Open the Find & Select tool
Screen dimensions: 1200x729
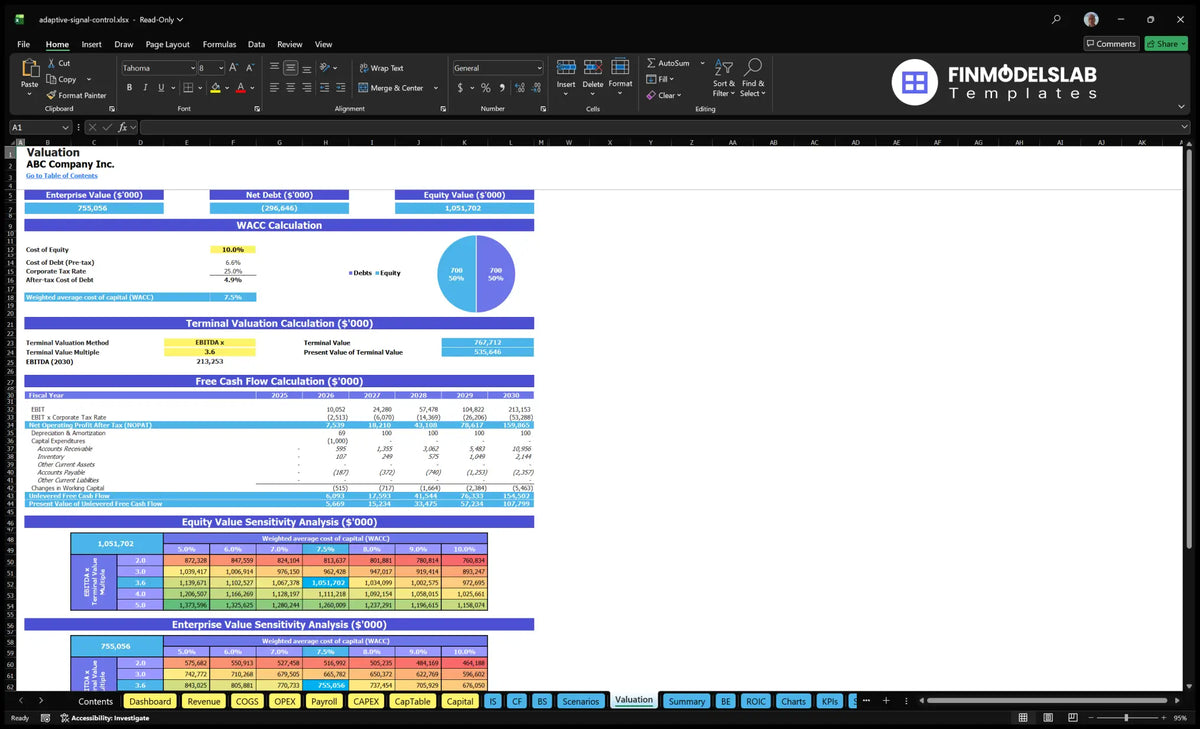tap(753, 78)
